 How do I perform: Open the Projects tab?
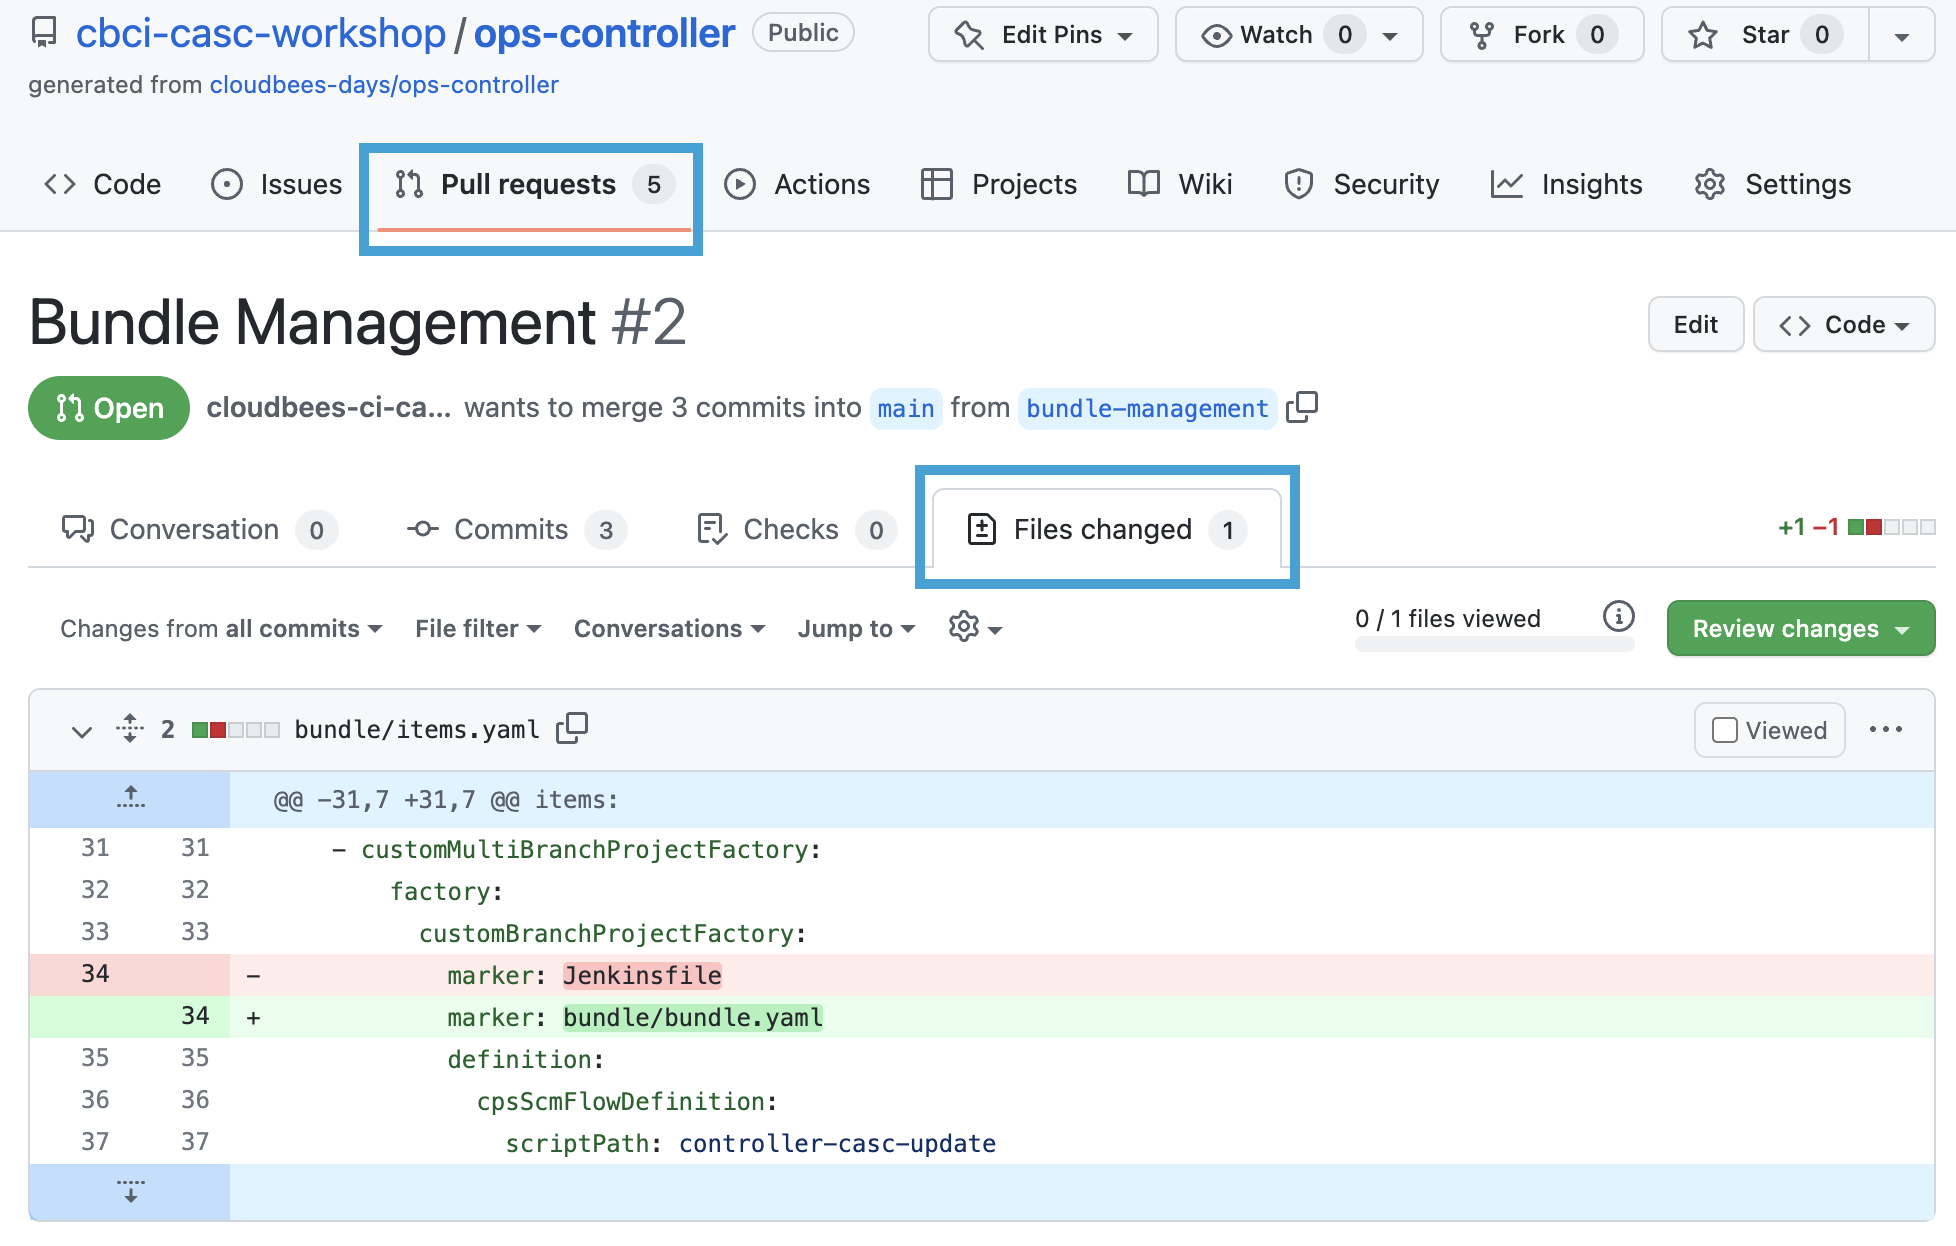[999, 184]
